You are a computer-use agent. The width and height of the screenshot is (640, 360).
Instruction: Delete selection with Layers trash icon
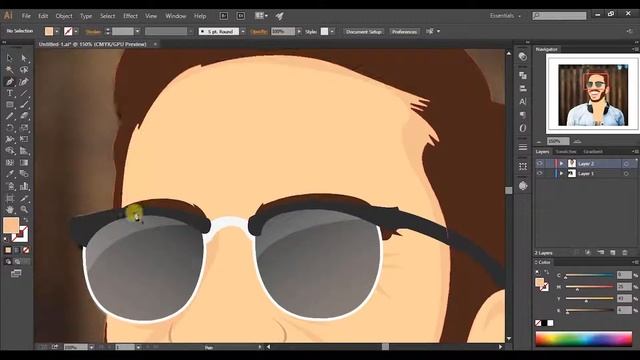click(x=624, y=253)
